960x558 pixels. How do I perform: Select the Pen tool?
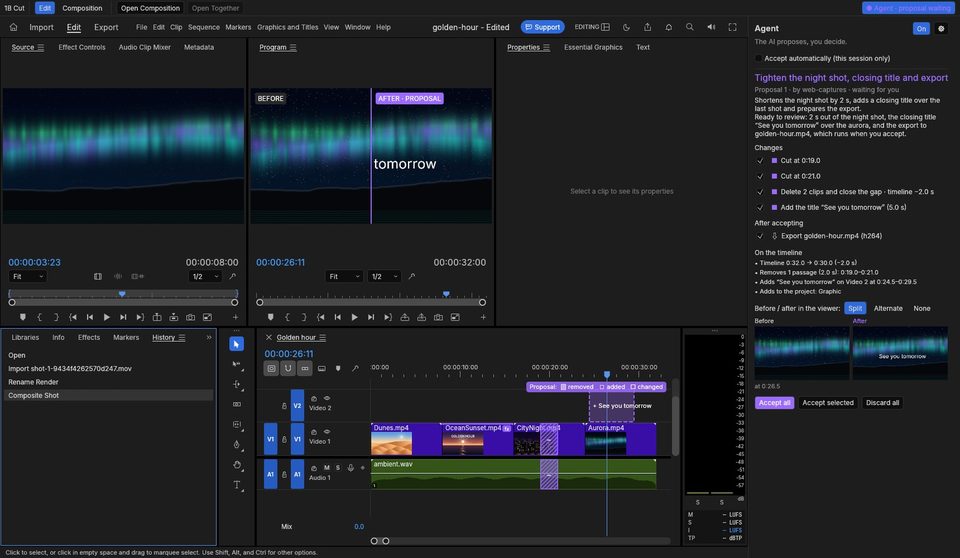point(237,445)
